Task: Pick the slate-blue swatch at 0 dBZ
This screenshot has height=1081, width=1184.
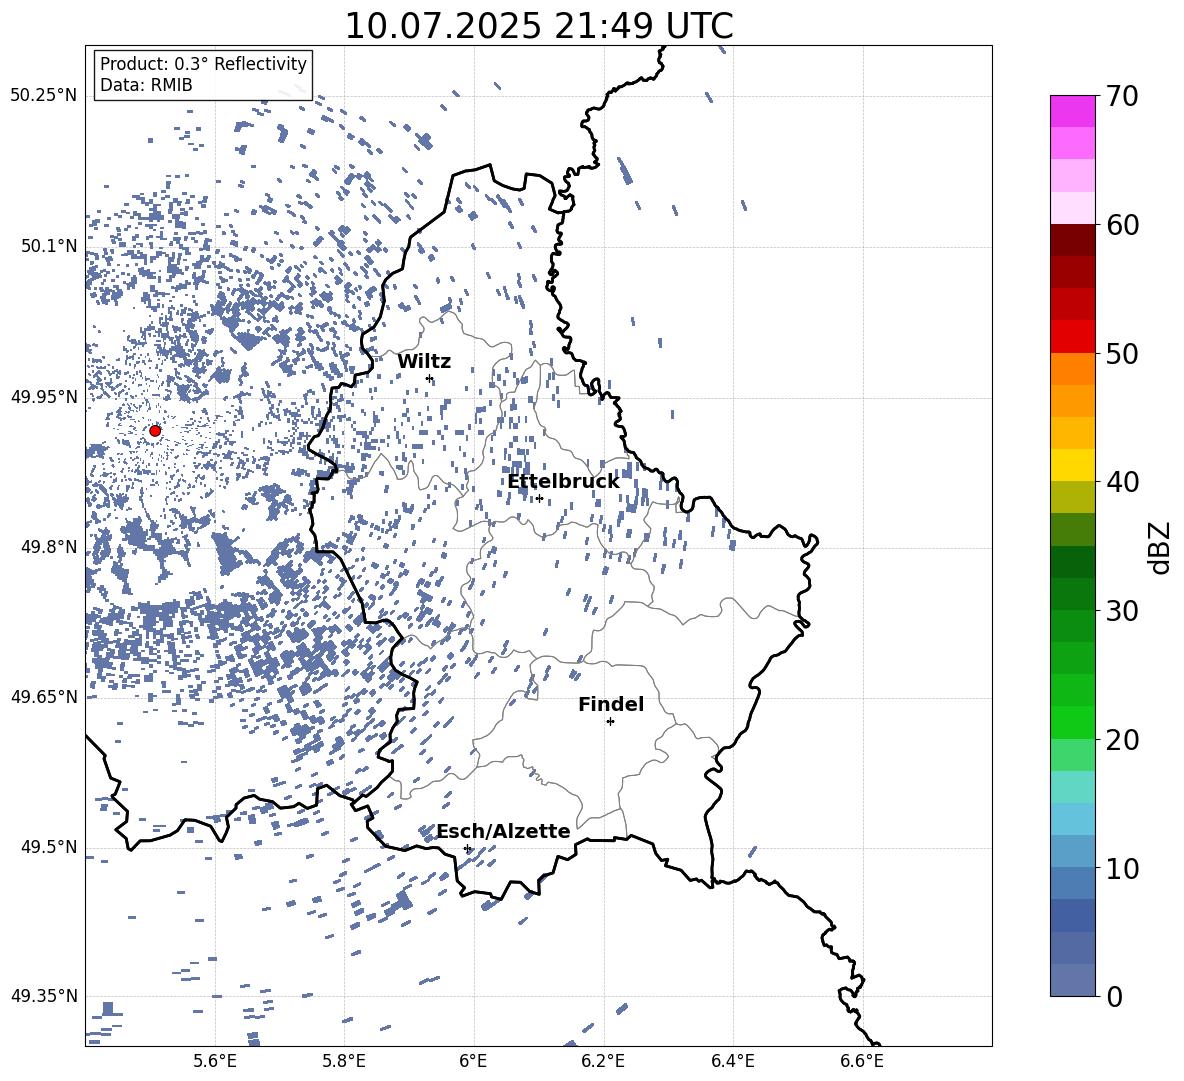Action: (x=1072, y=980)
